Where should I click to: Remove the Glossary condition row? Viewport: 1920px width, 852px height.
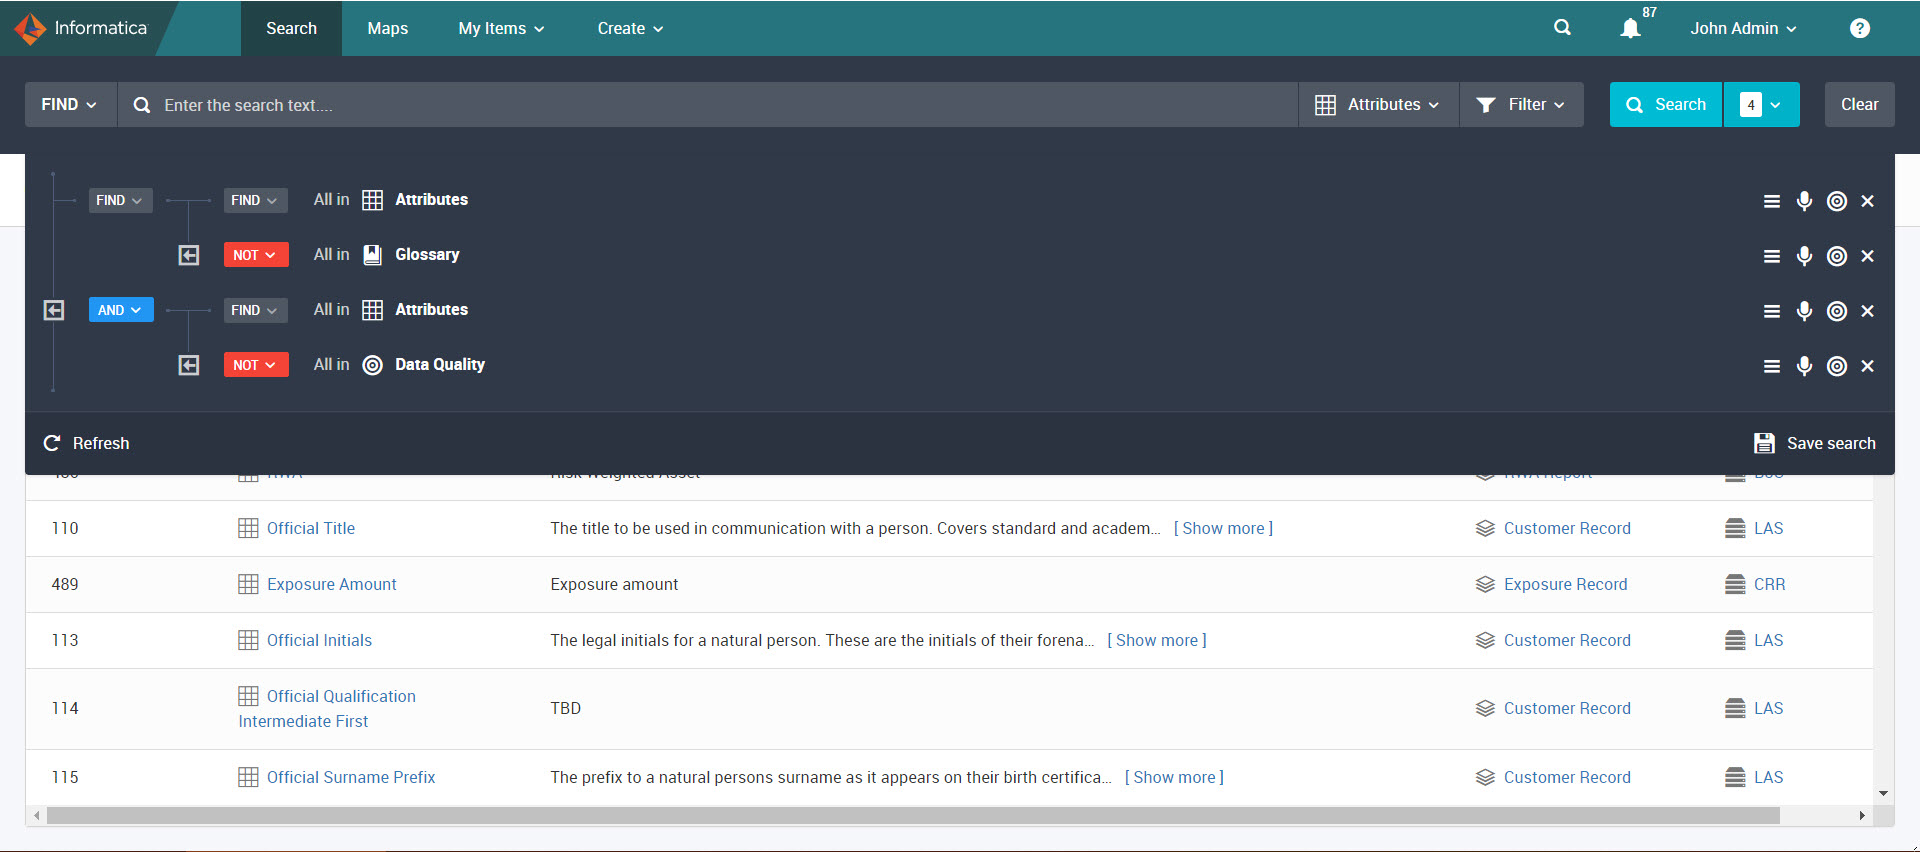[1867, 256]
